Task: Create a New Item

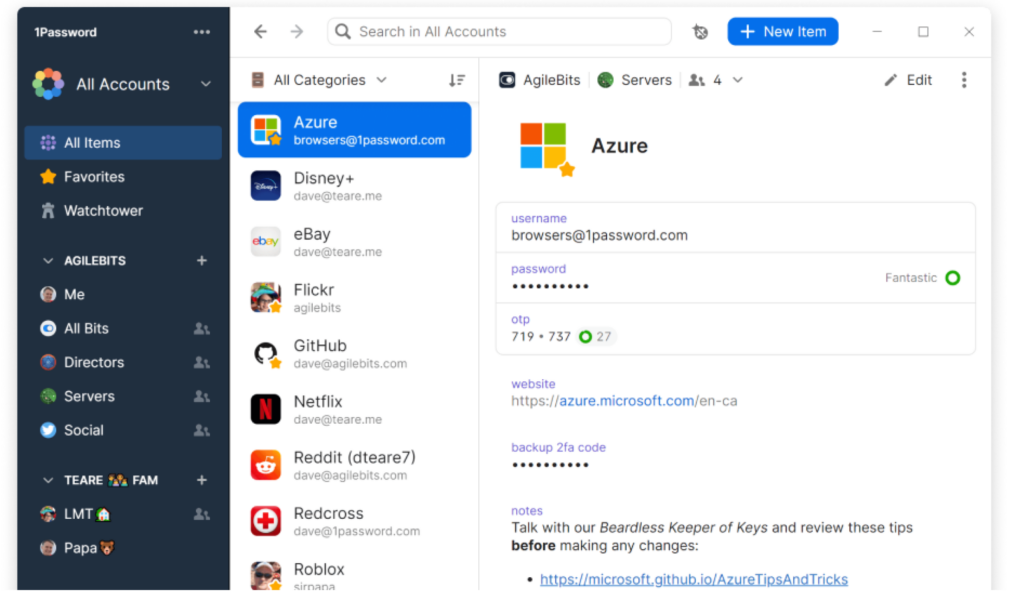Action: click(x=783, y=31)
